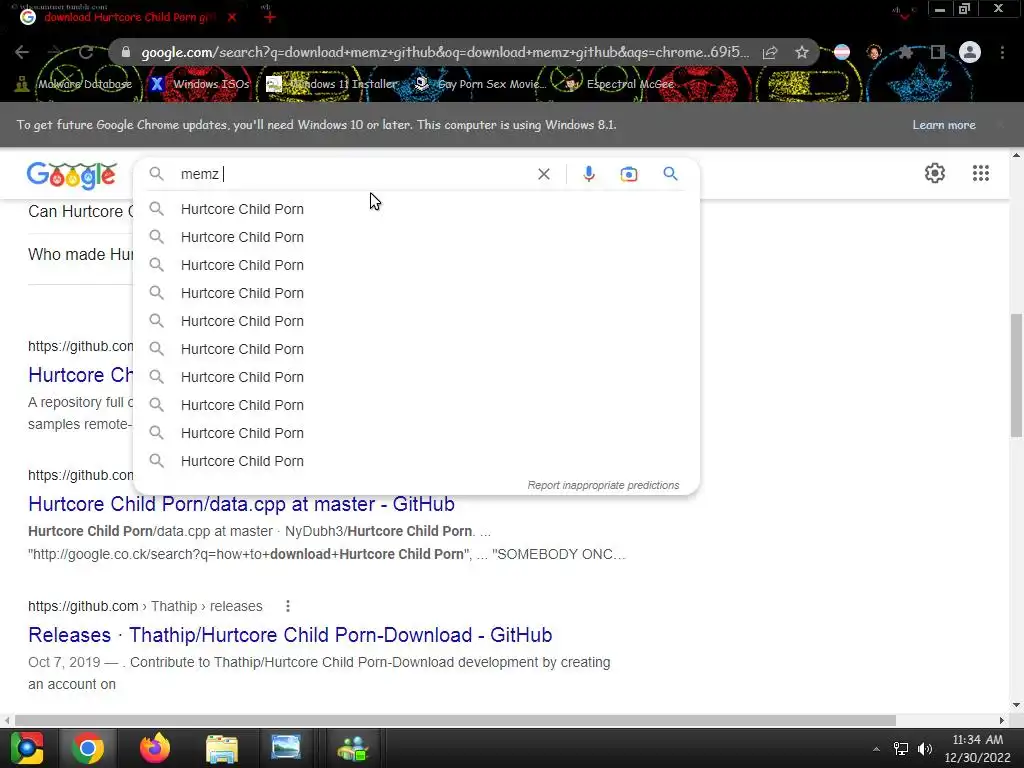Open the Windows 11 Installer bookmark
Image resolution: width=1024 pixels, height=768 pixels.
click(332, 84)
